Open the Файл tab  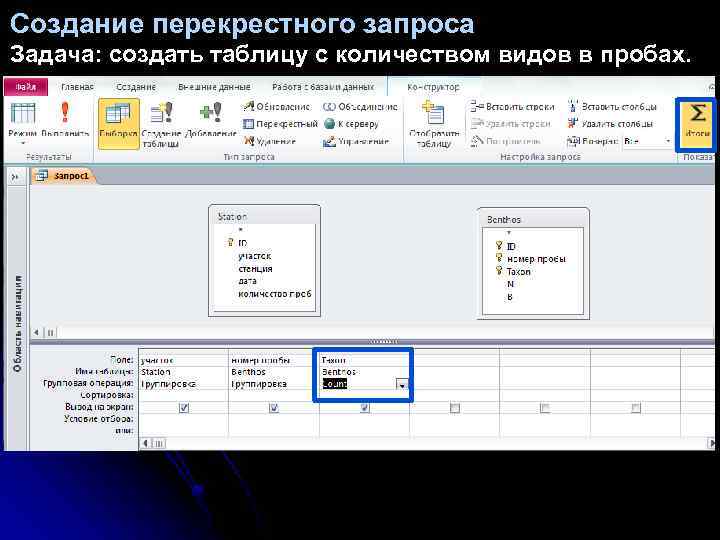pyautogui.click(x=26, y=87)
